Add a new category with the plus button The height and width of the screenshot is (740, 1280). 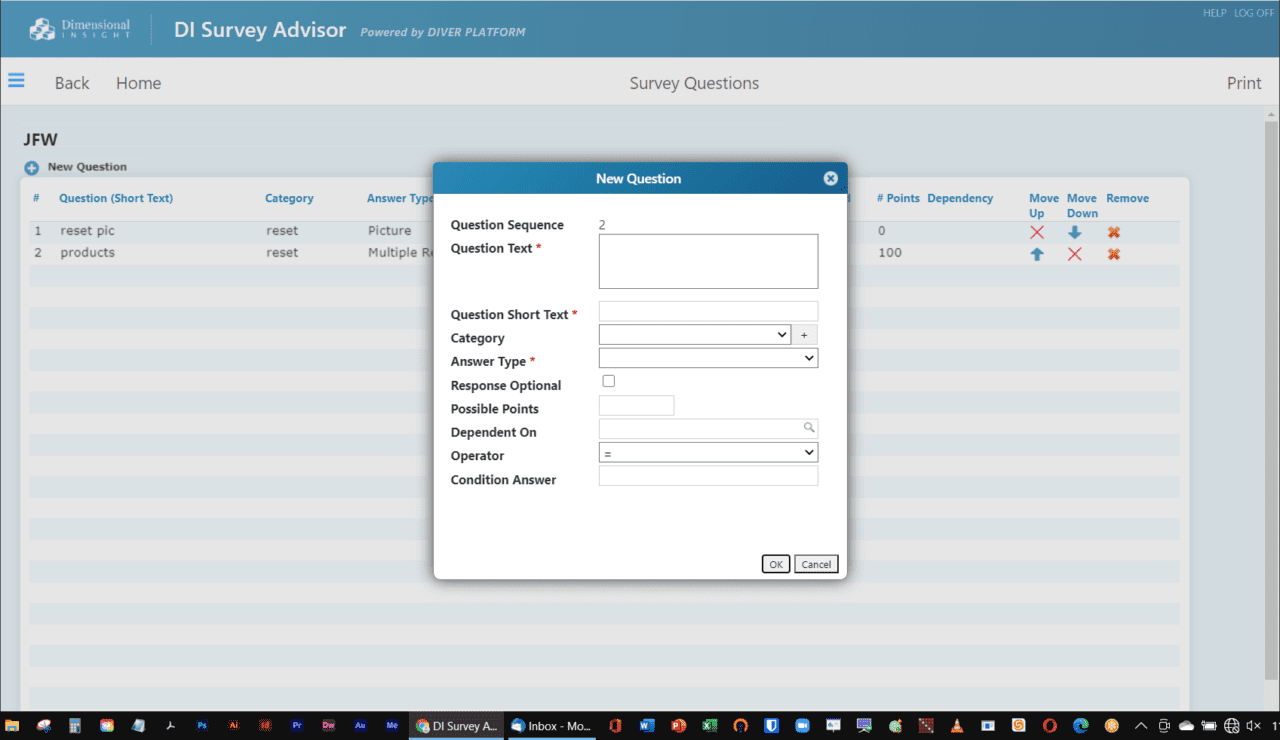[804, 334]
